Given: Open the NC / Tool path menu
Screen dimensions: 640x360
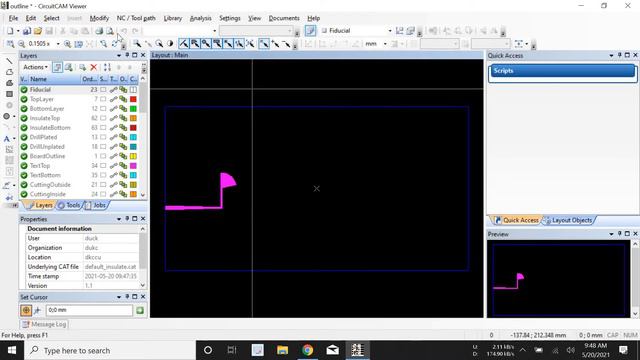Looking at the screenshot, I should tap(136, 18).
